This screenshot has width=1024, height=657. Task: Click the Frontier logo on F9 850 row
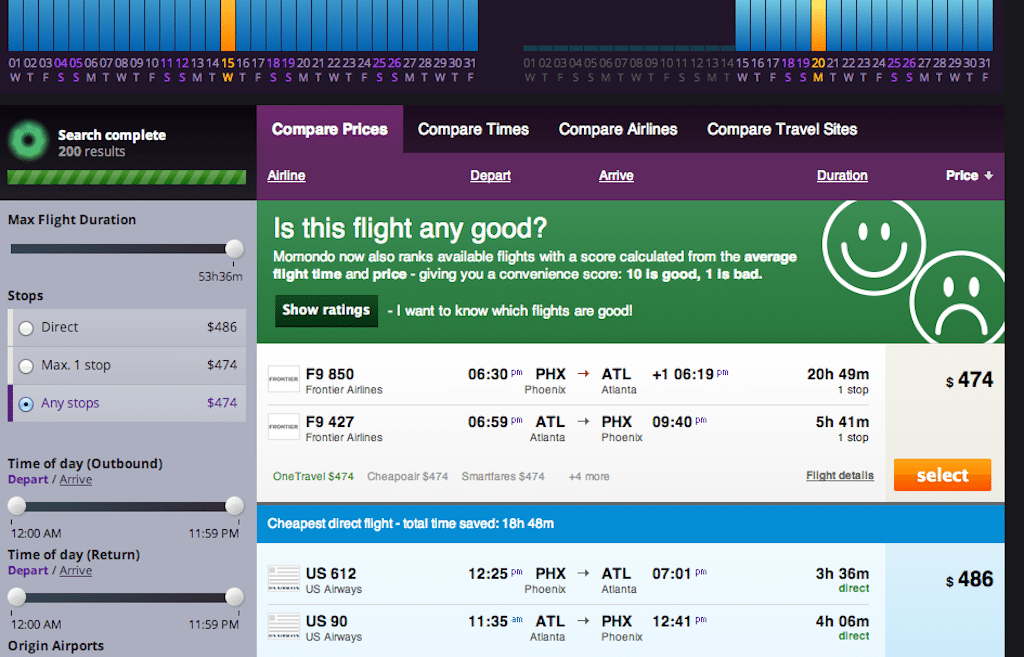tap(284, 379)
